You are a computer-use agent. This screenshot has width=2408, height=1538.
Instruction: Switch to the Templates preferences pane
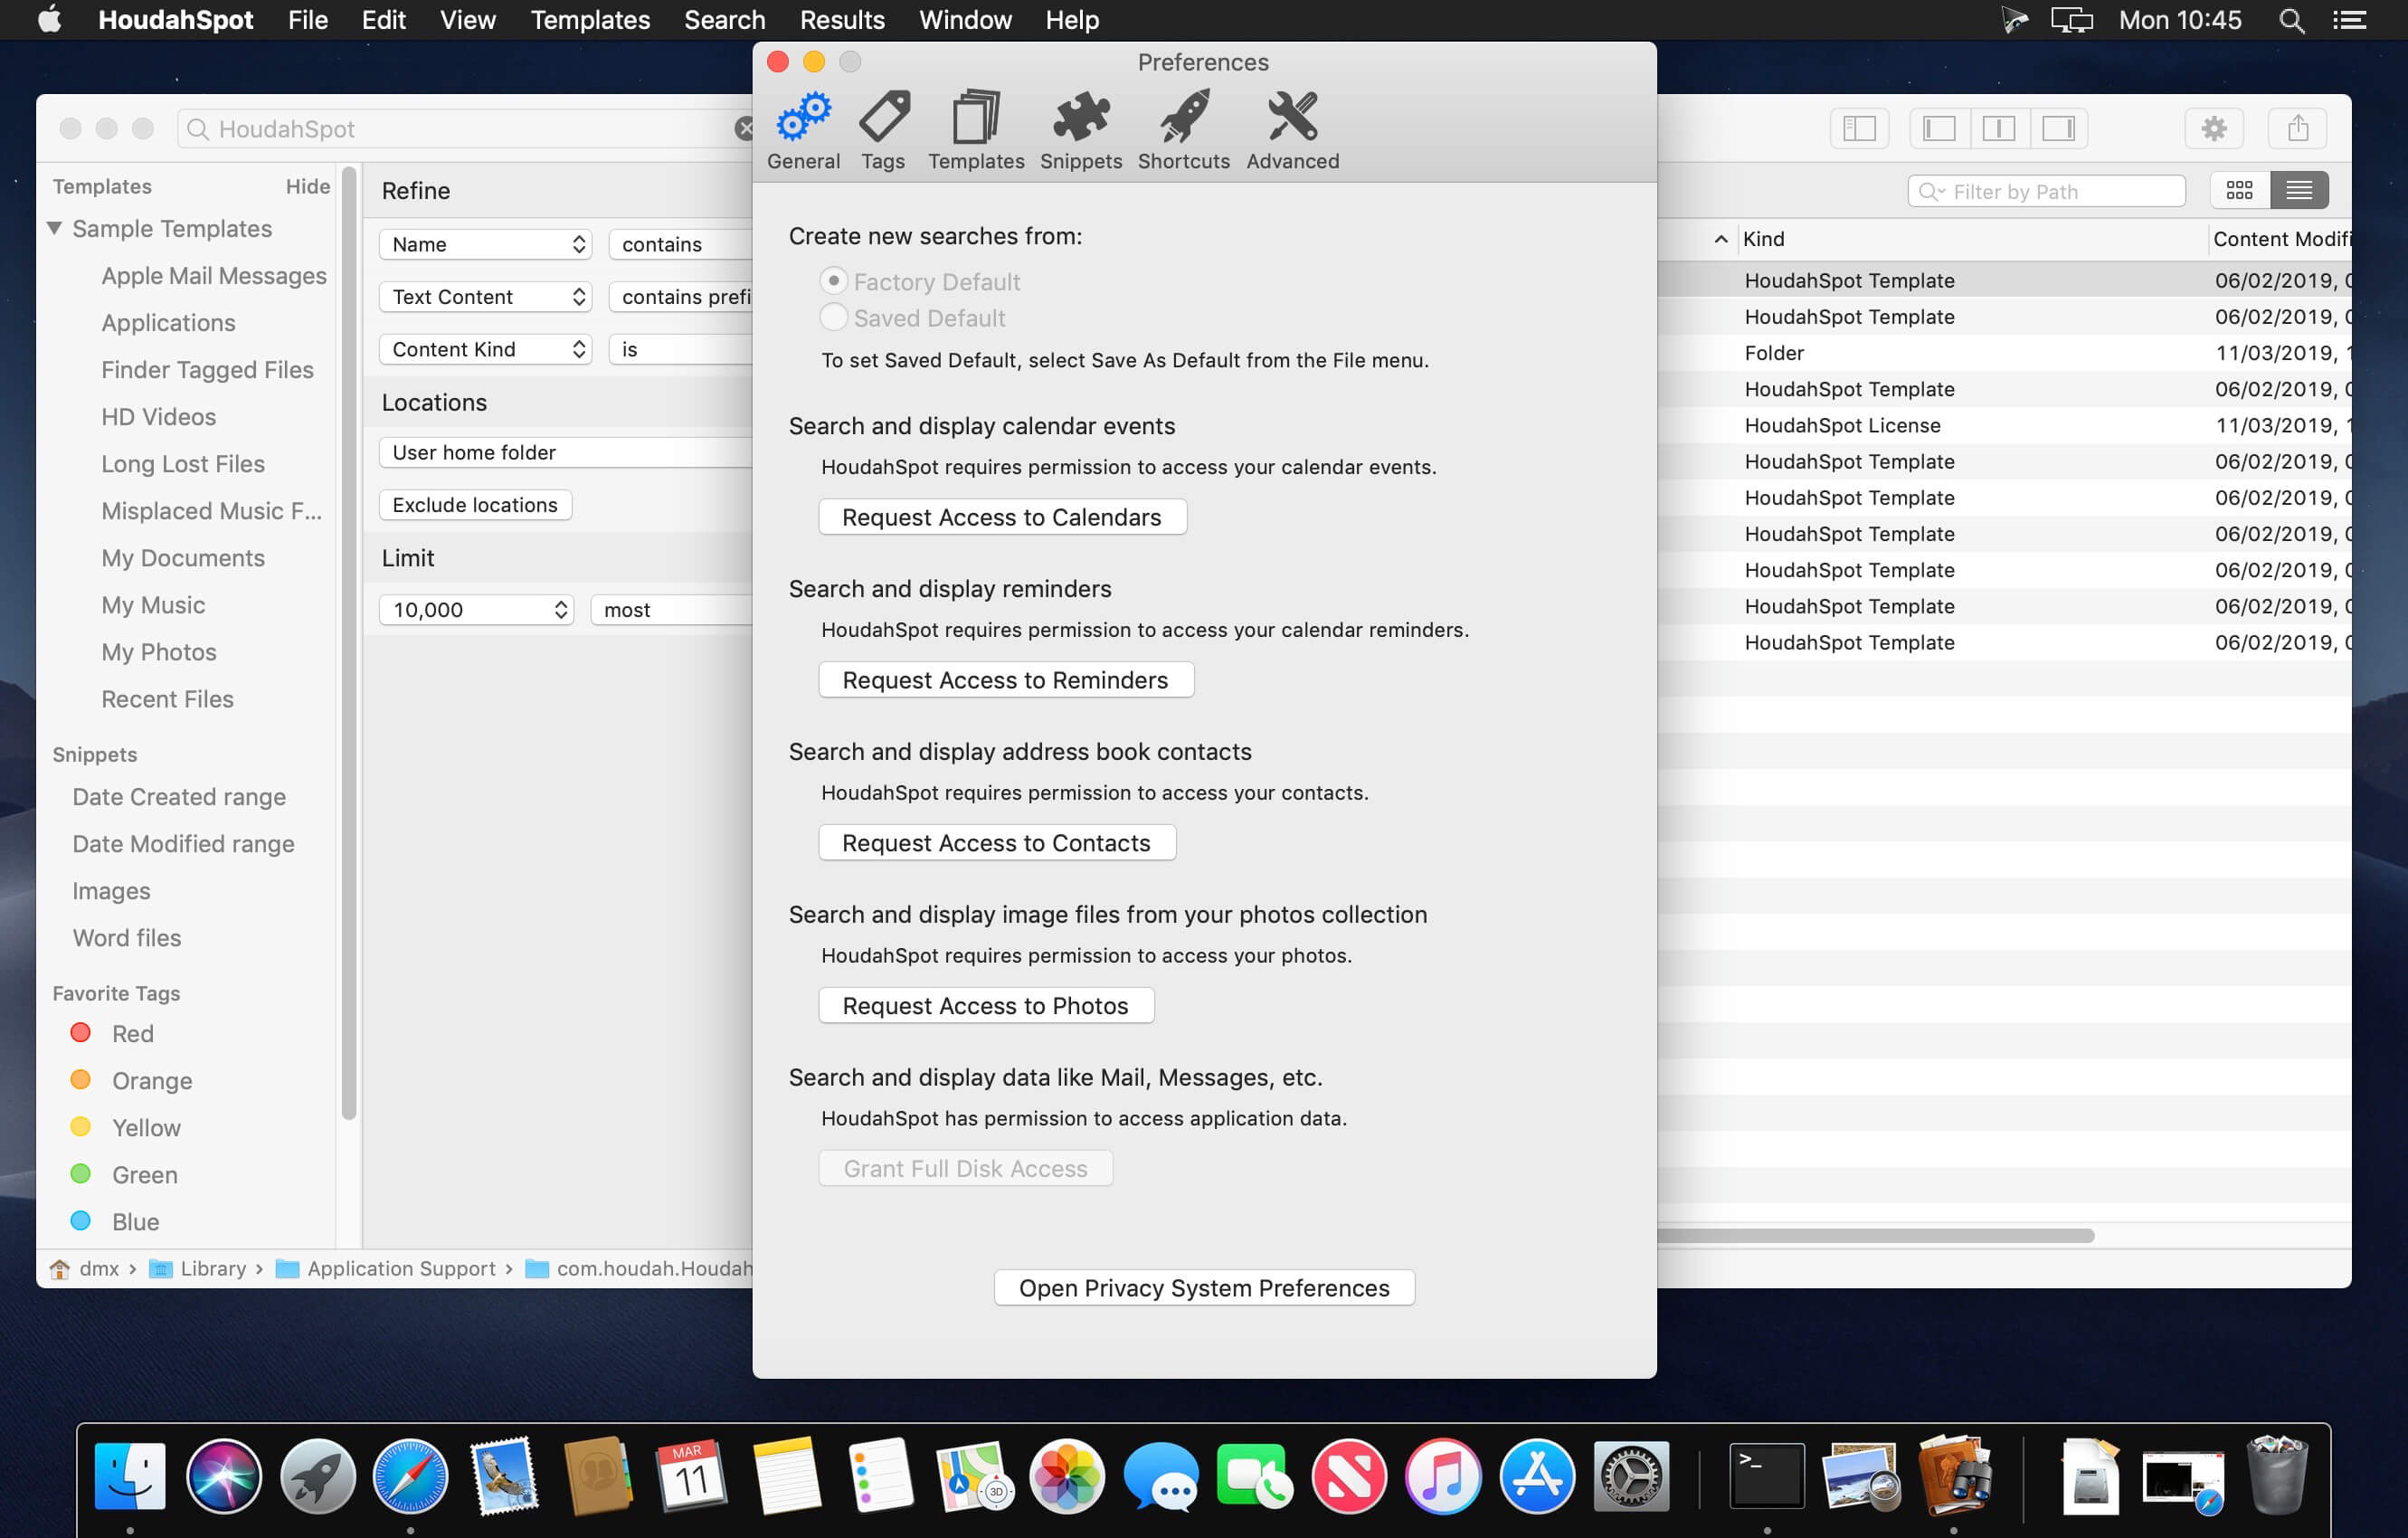(976, 132)
